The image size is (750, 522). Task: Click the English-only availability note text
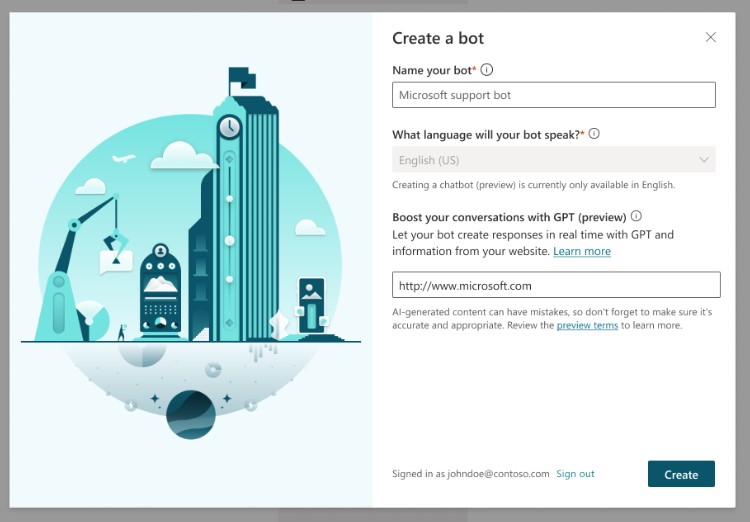533,185
